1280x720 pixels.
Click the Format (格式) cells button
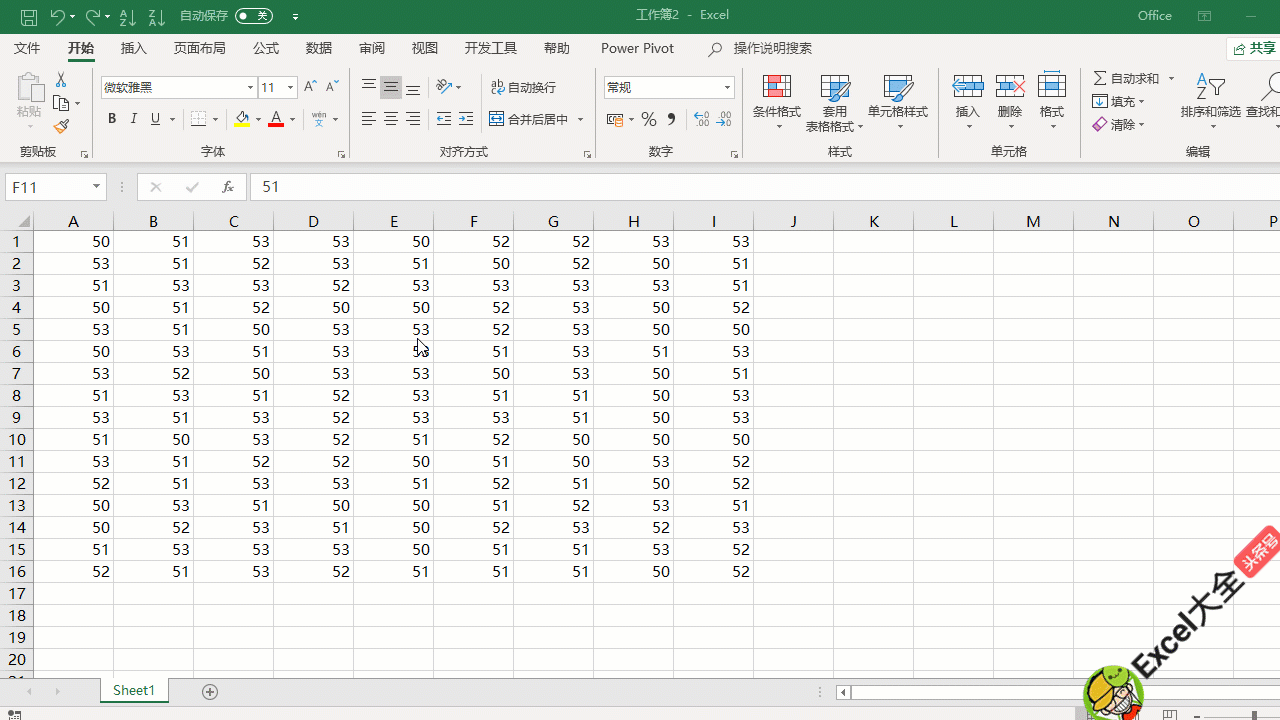click(x=1052, y=101)
